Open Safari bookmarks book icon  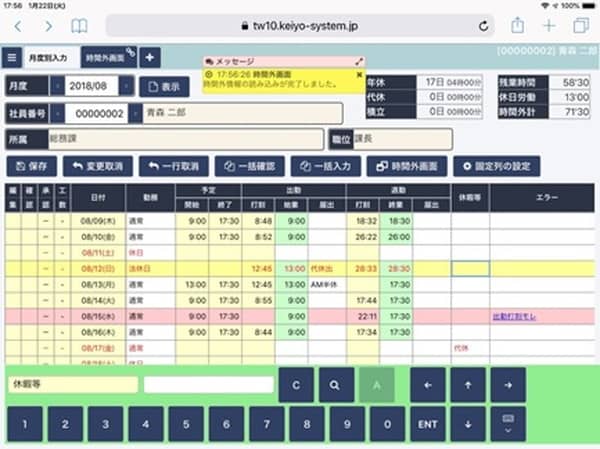click(x=79, y=26)
